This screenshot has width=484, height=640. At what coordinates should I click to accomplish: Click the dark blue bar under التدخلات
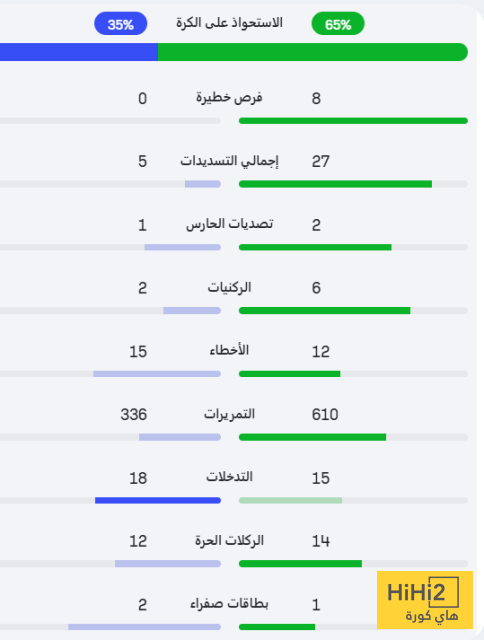click(x=158, y=500)
